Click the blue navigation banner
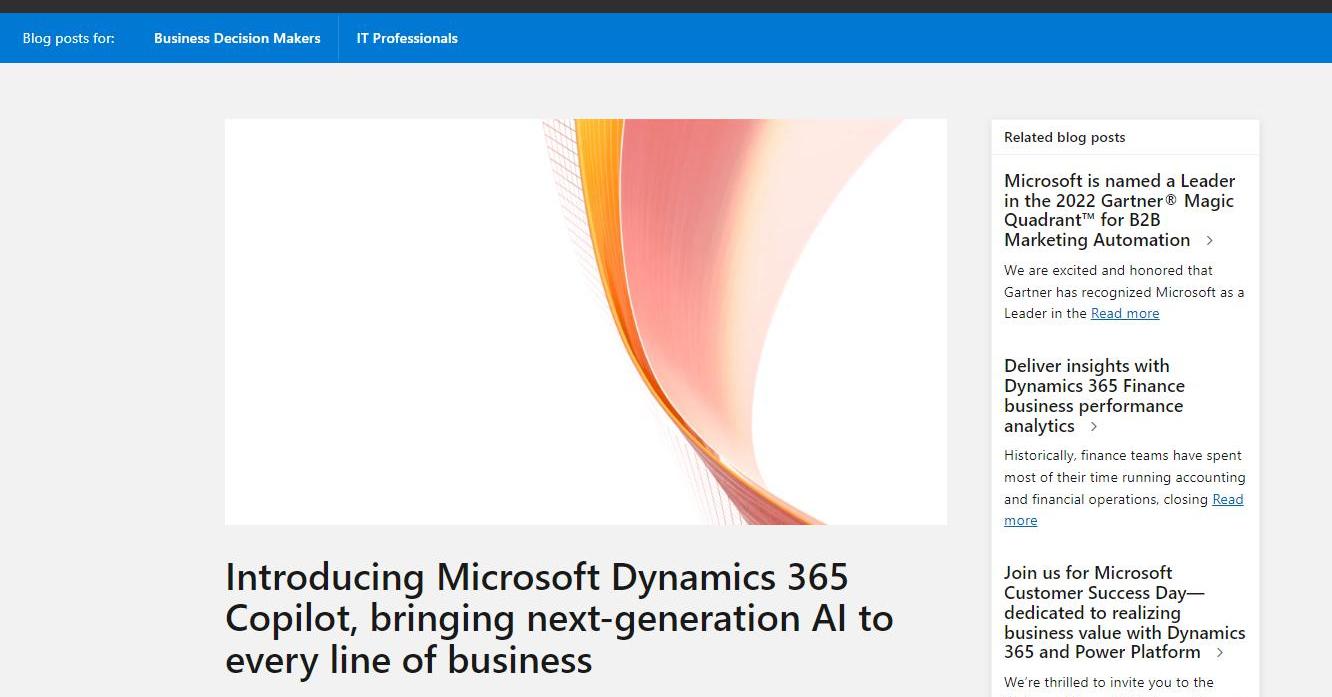 point(800,38)
